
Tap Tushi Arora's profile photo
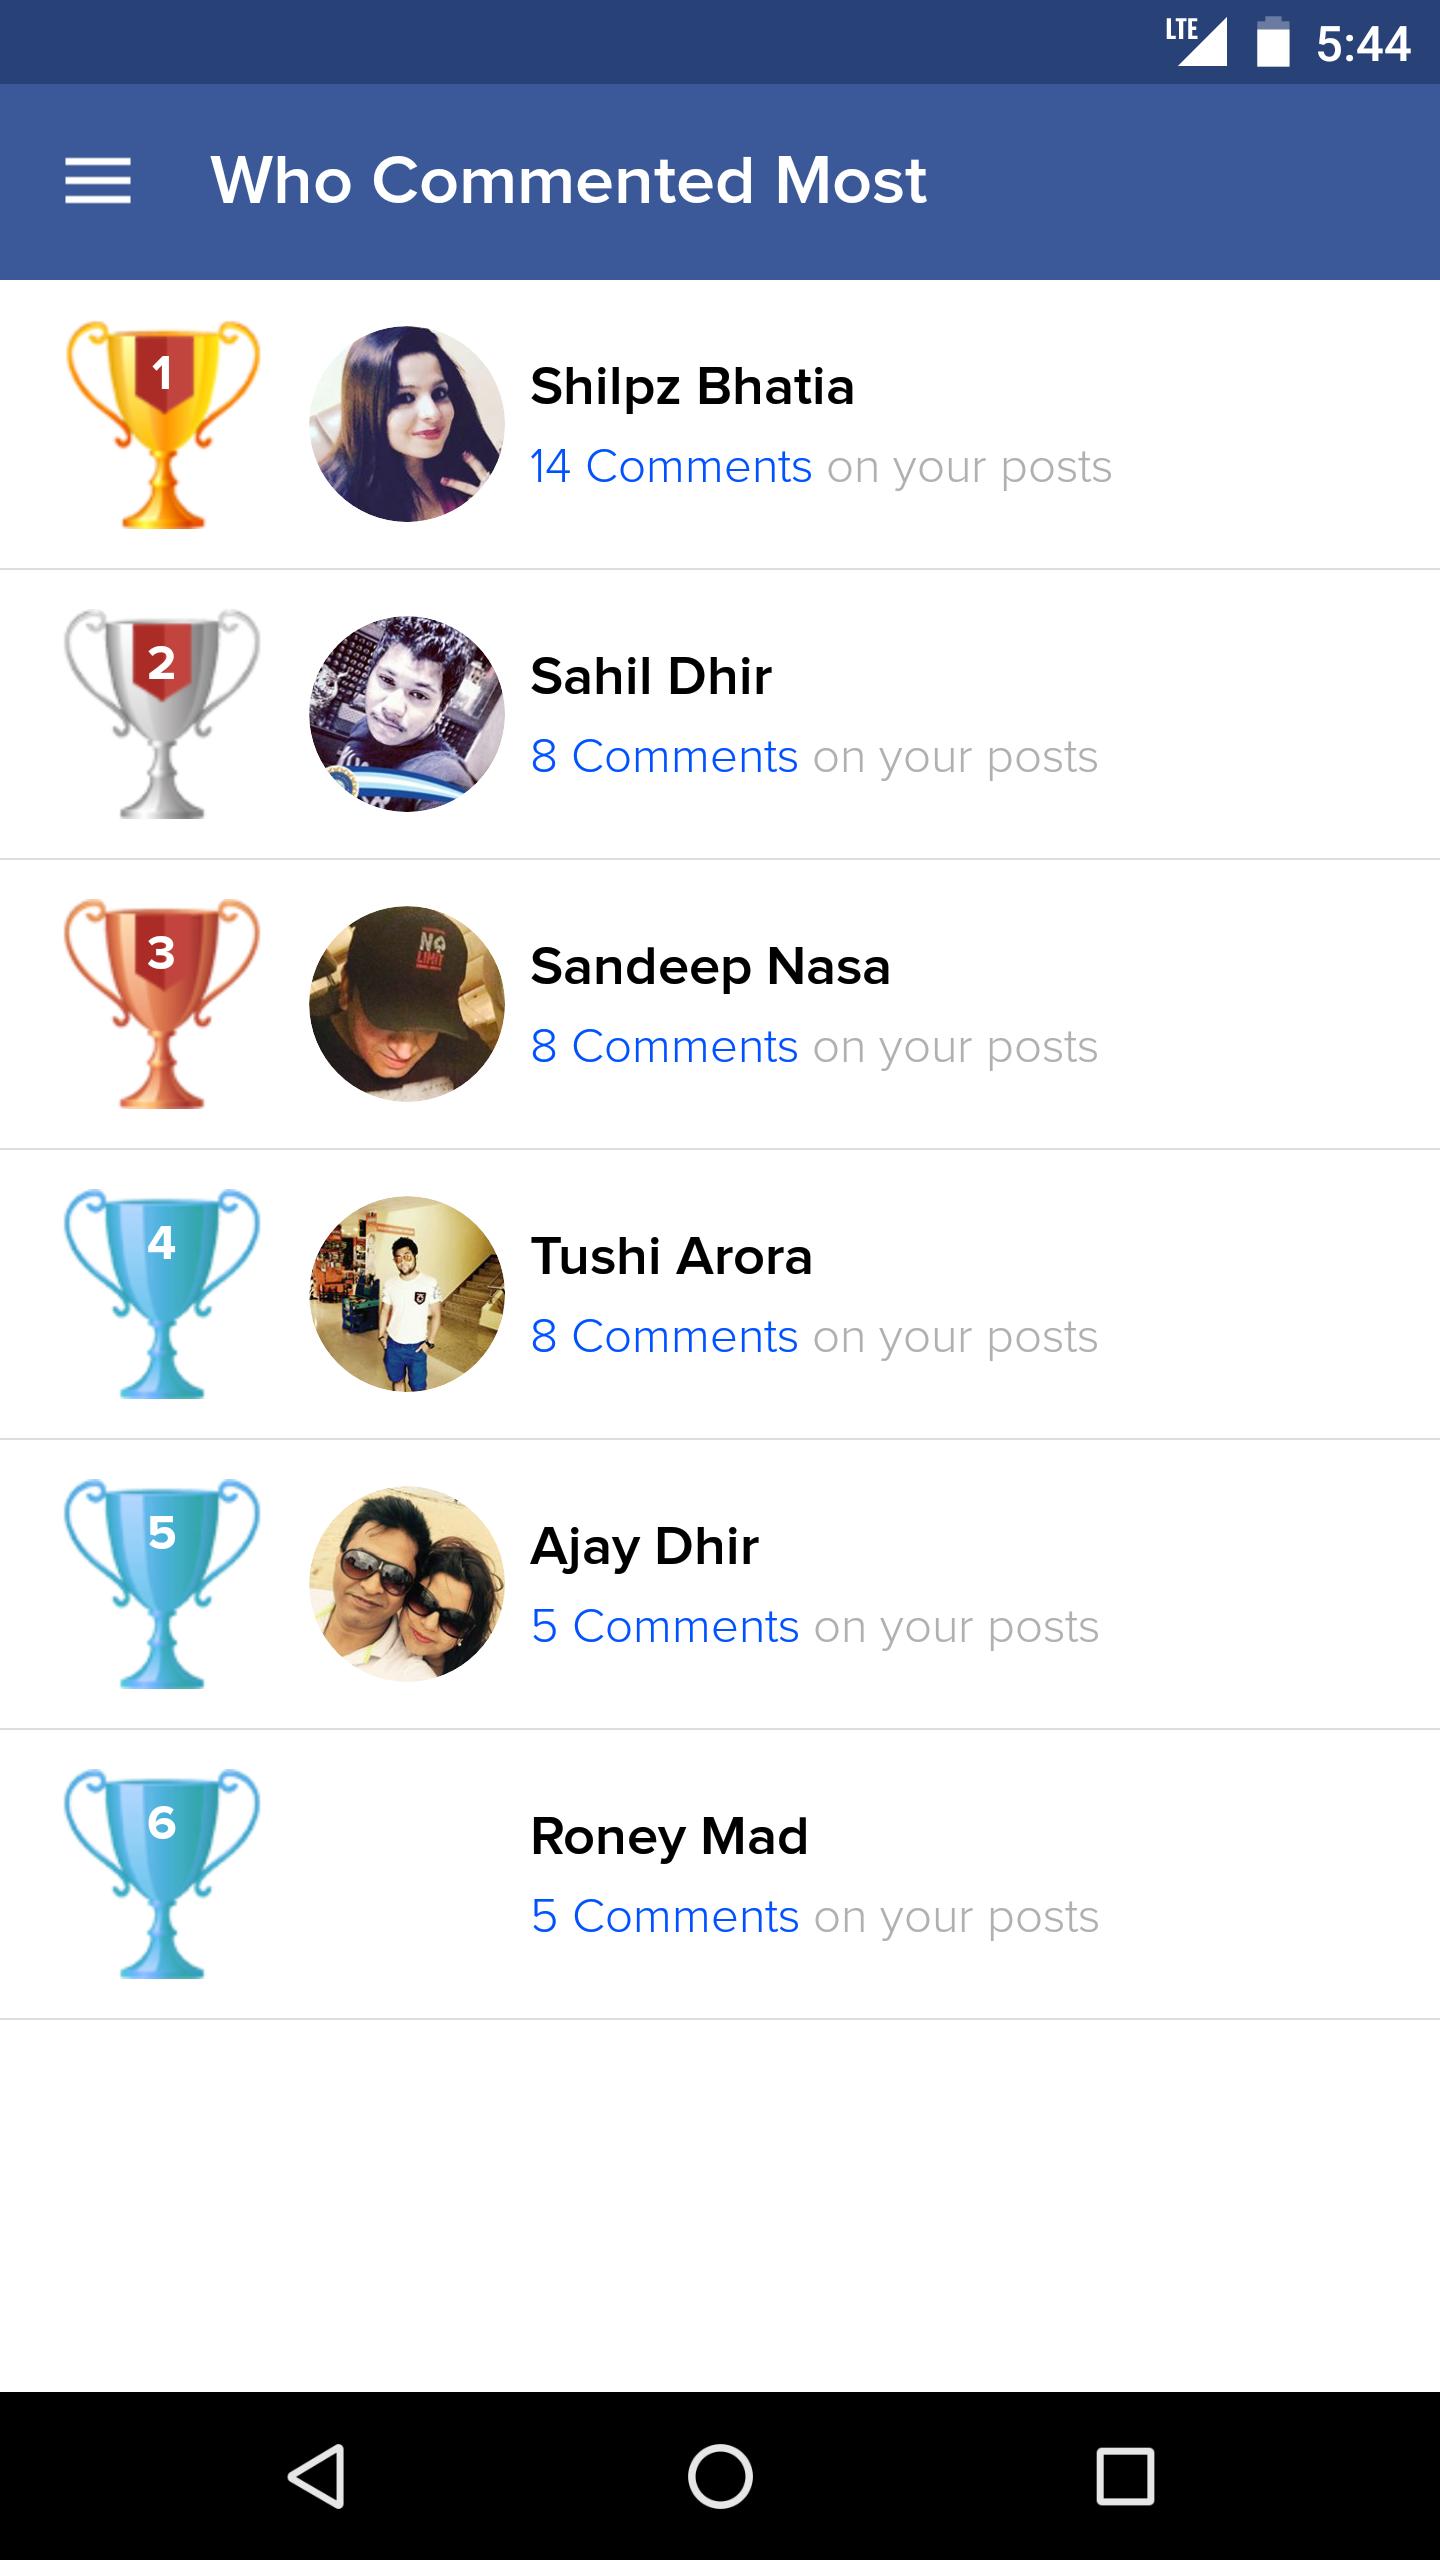[x=407, y=1294]
